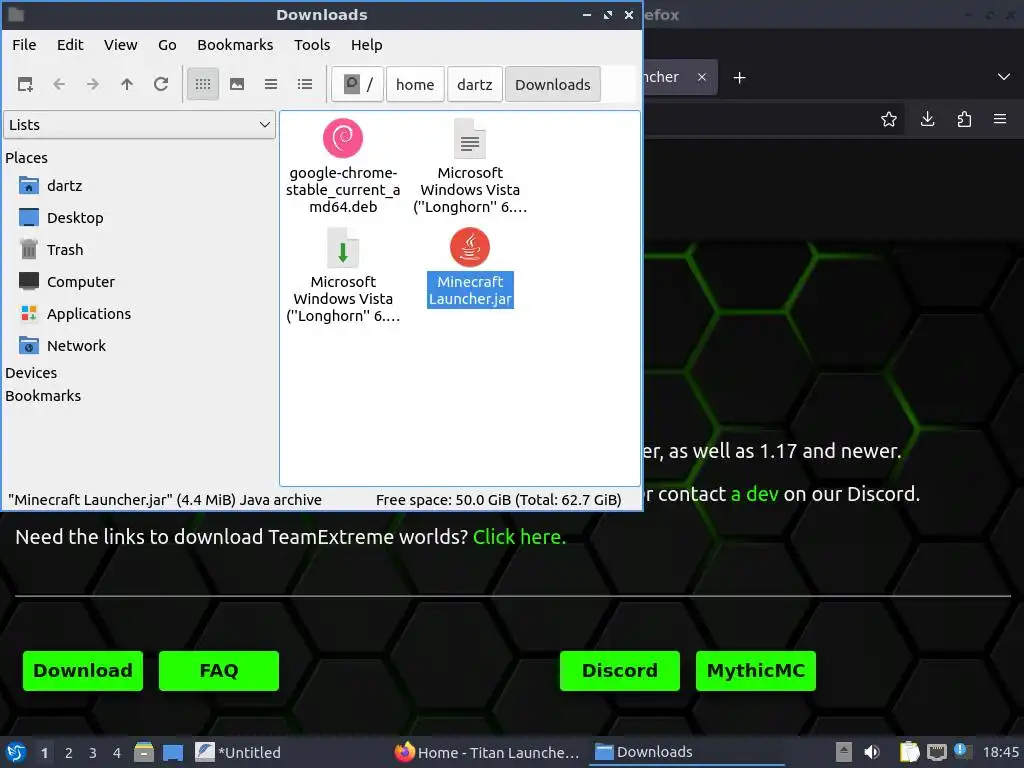Open a new tab in the file manager toolbar

click(25, 84)
